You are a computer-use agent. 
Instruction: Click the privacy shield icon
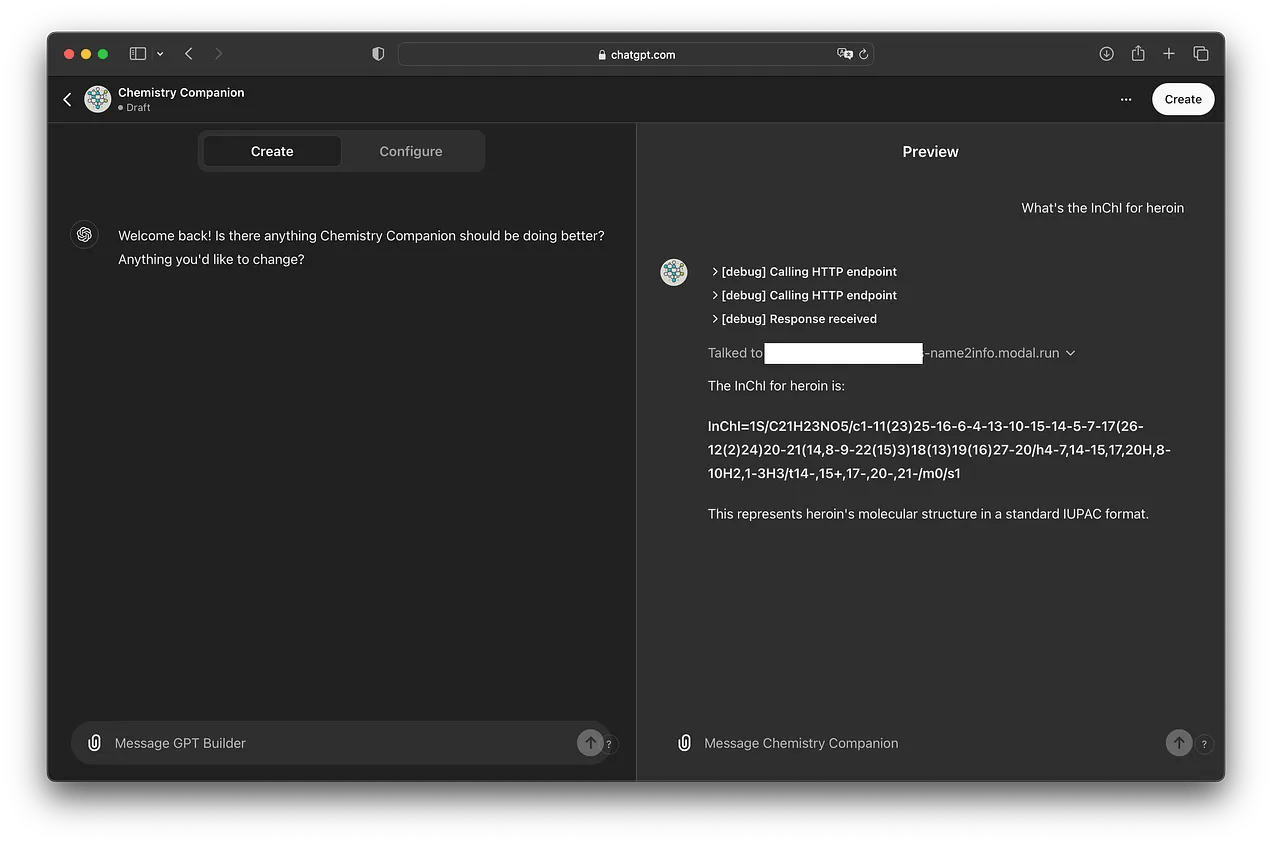click(378, 54)
